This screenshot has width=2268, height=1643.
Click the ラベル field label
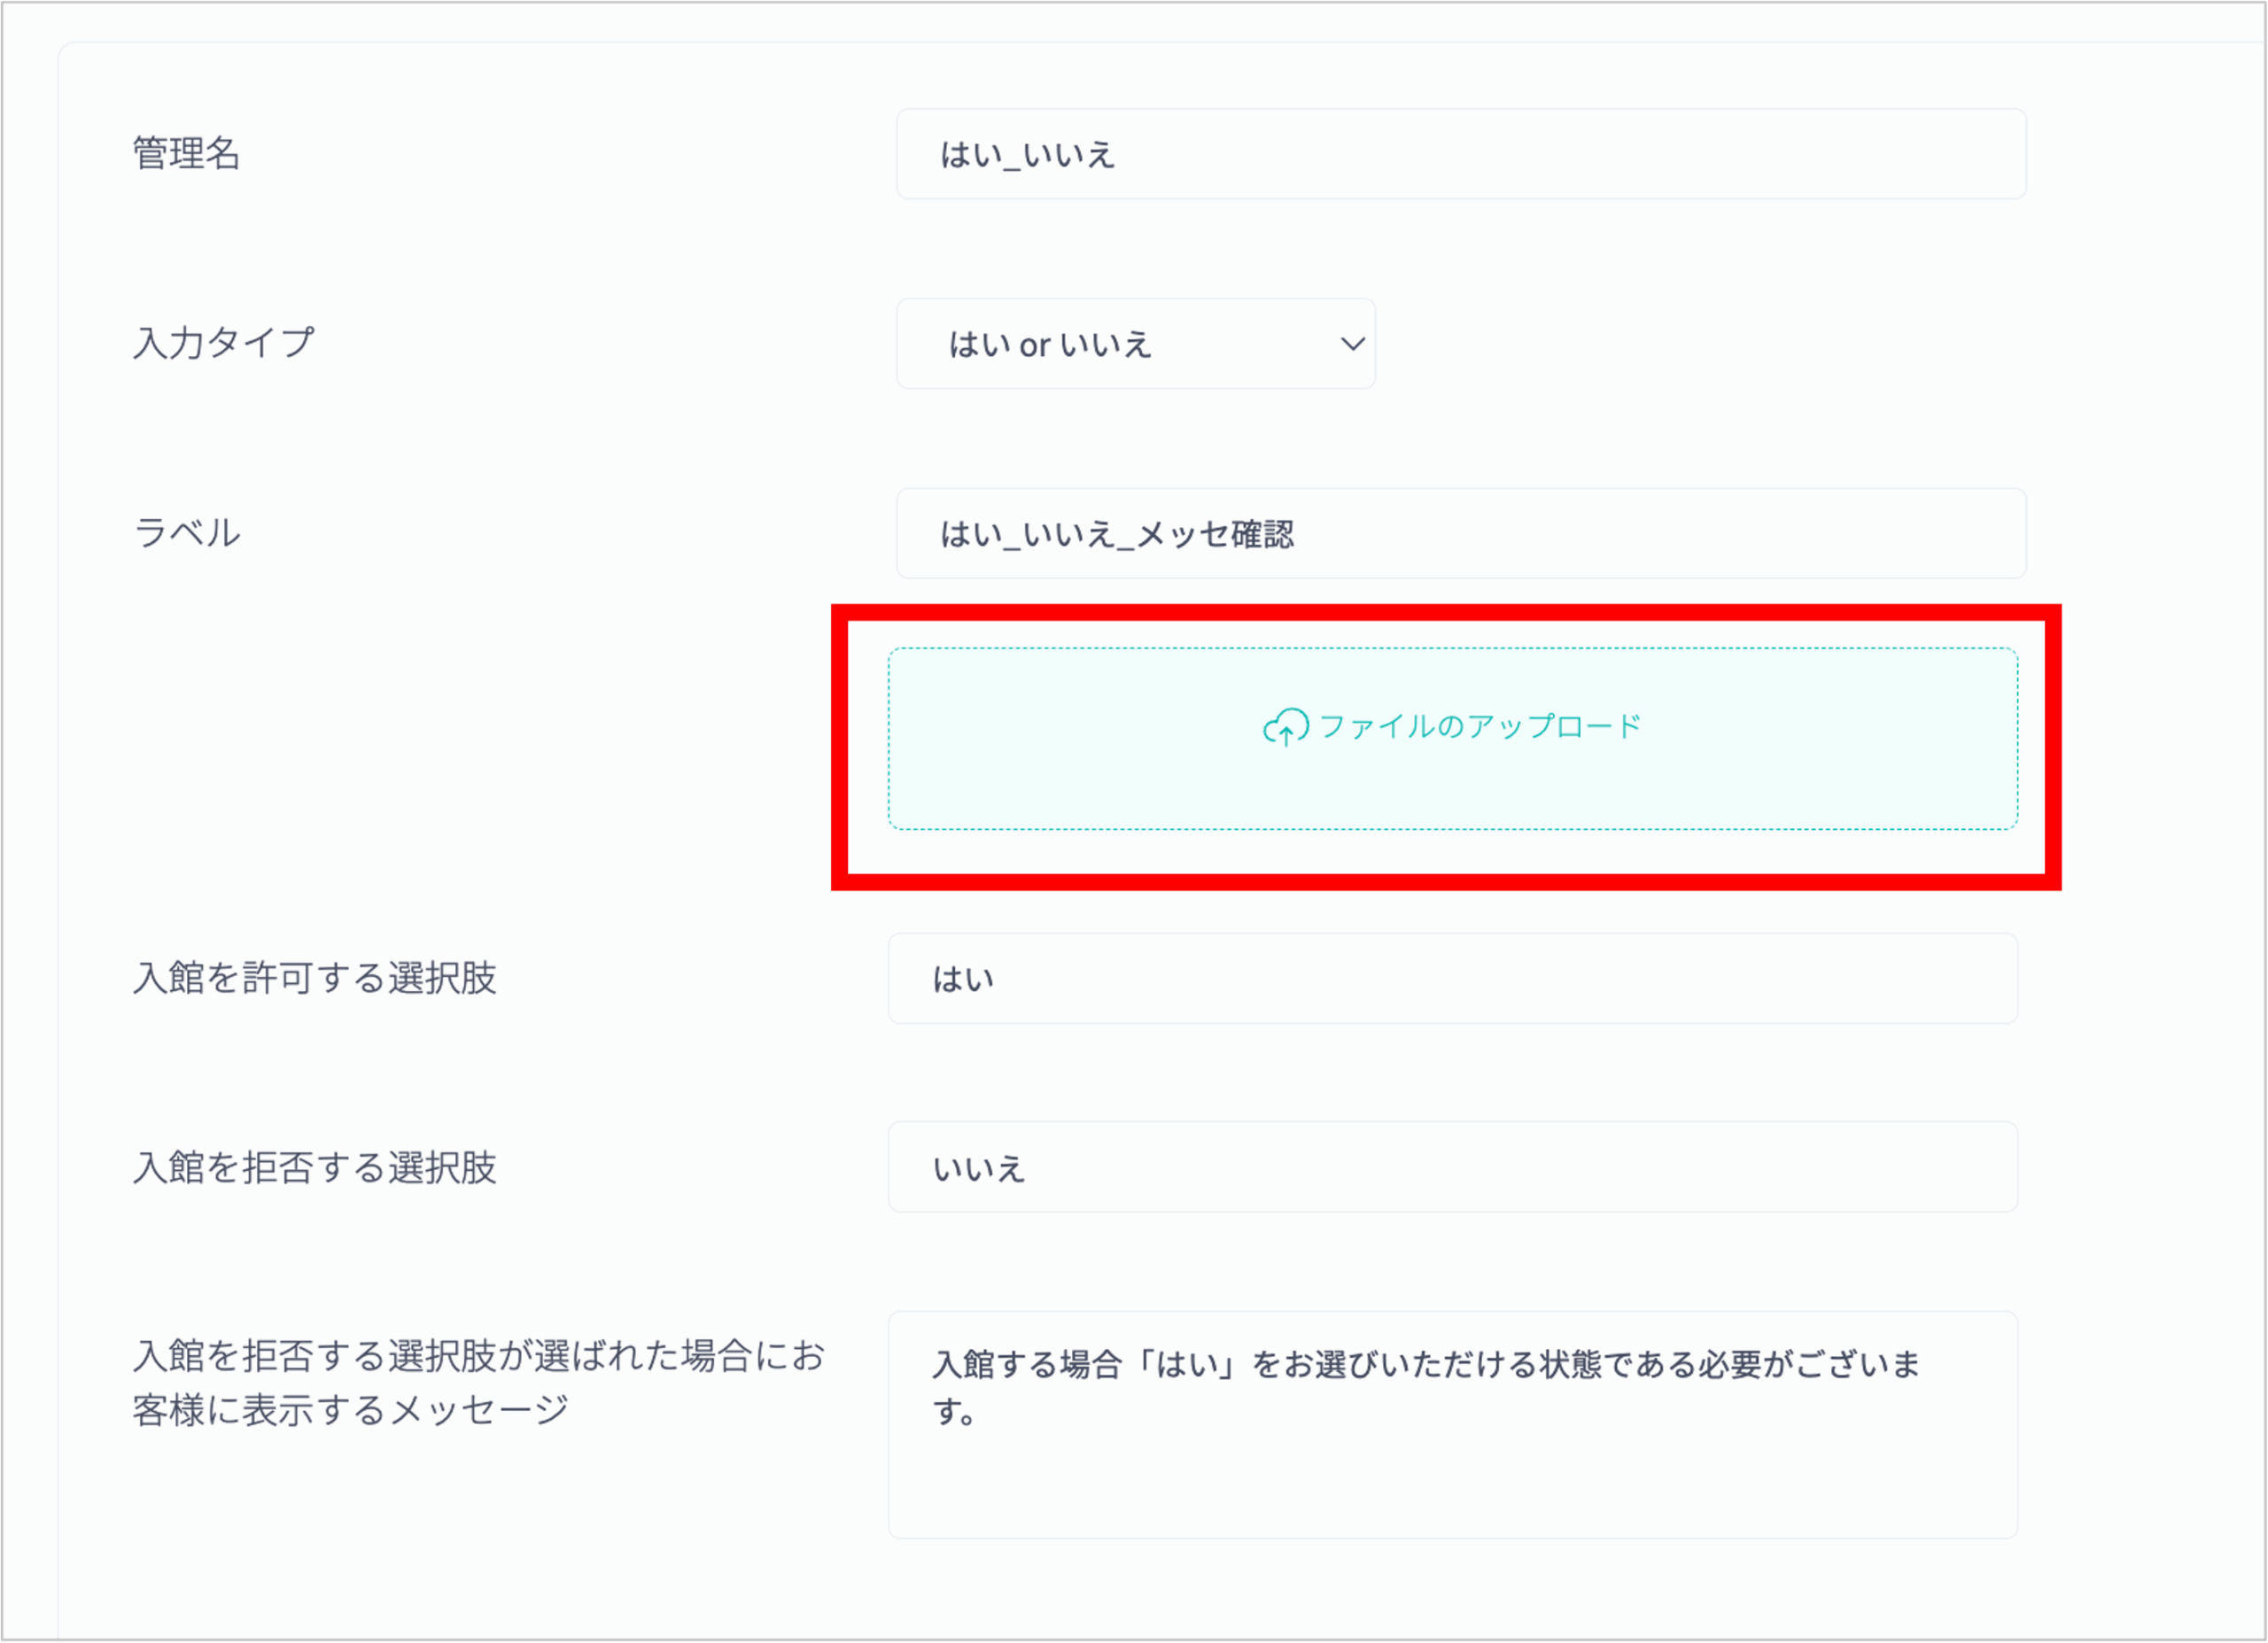tap(187, 533)
